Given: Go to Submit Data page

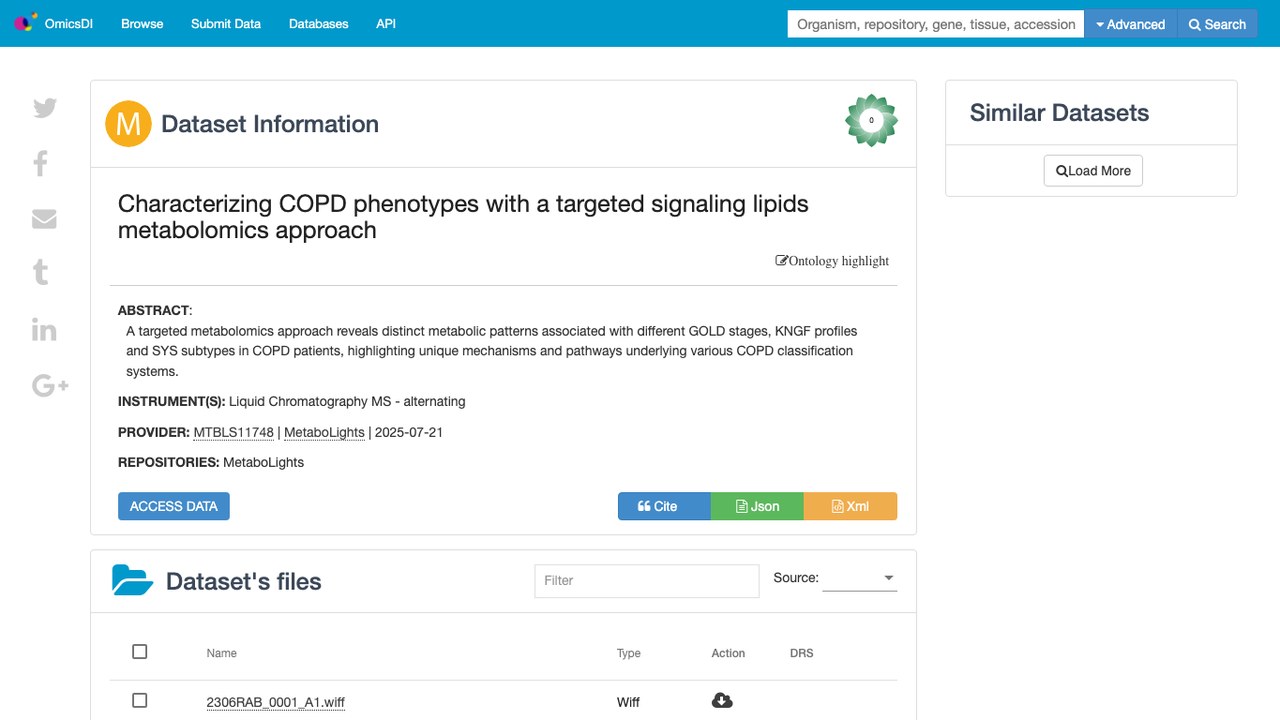Looking at the screenshot, I should [226, 24].
